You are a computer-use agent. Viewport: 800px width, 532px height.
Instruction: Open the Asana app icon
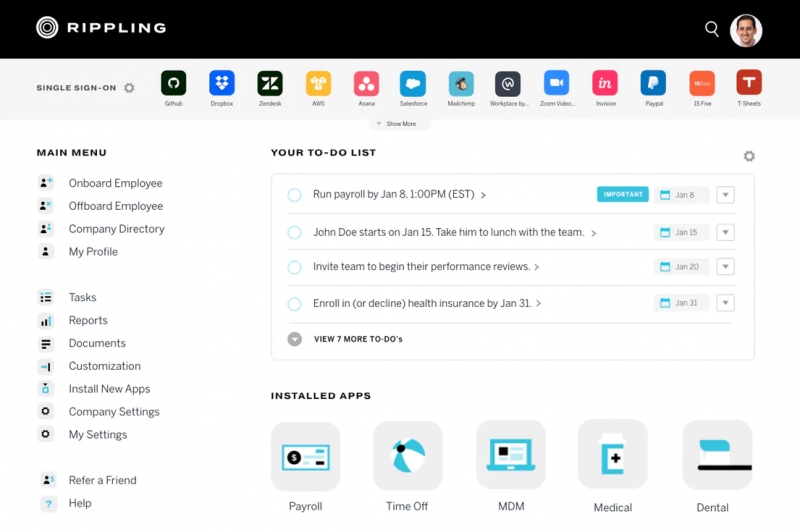[x=366, y=83]
